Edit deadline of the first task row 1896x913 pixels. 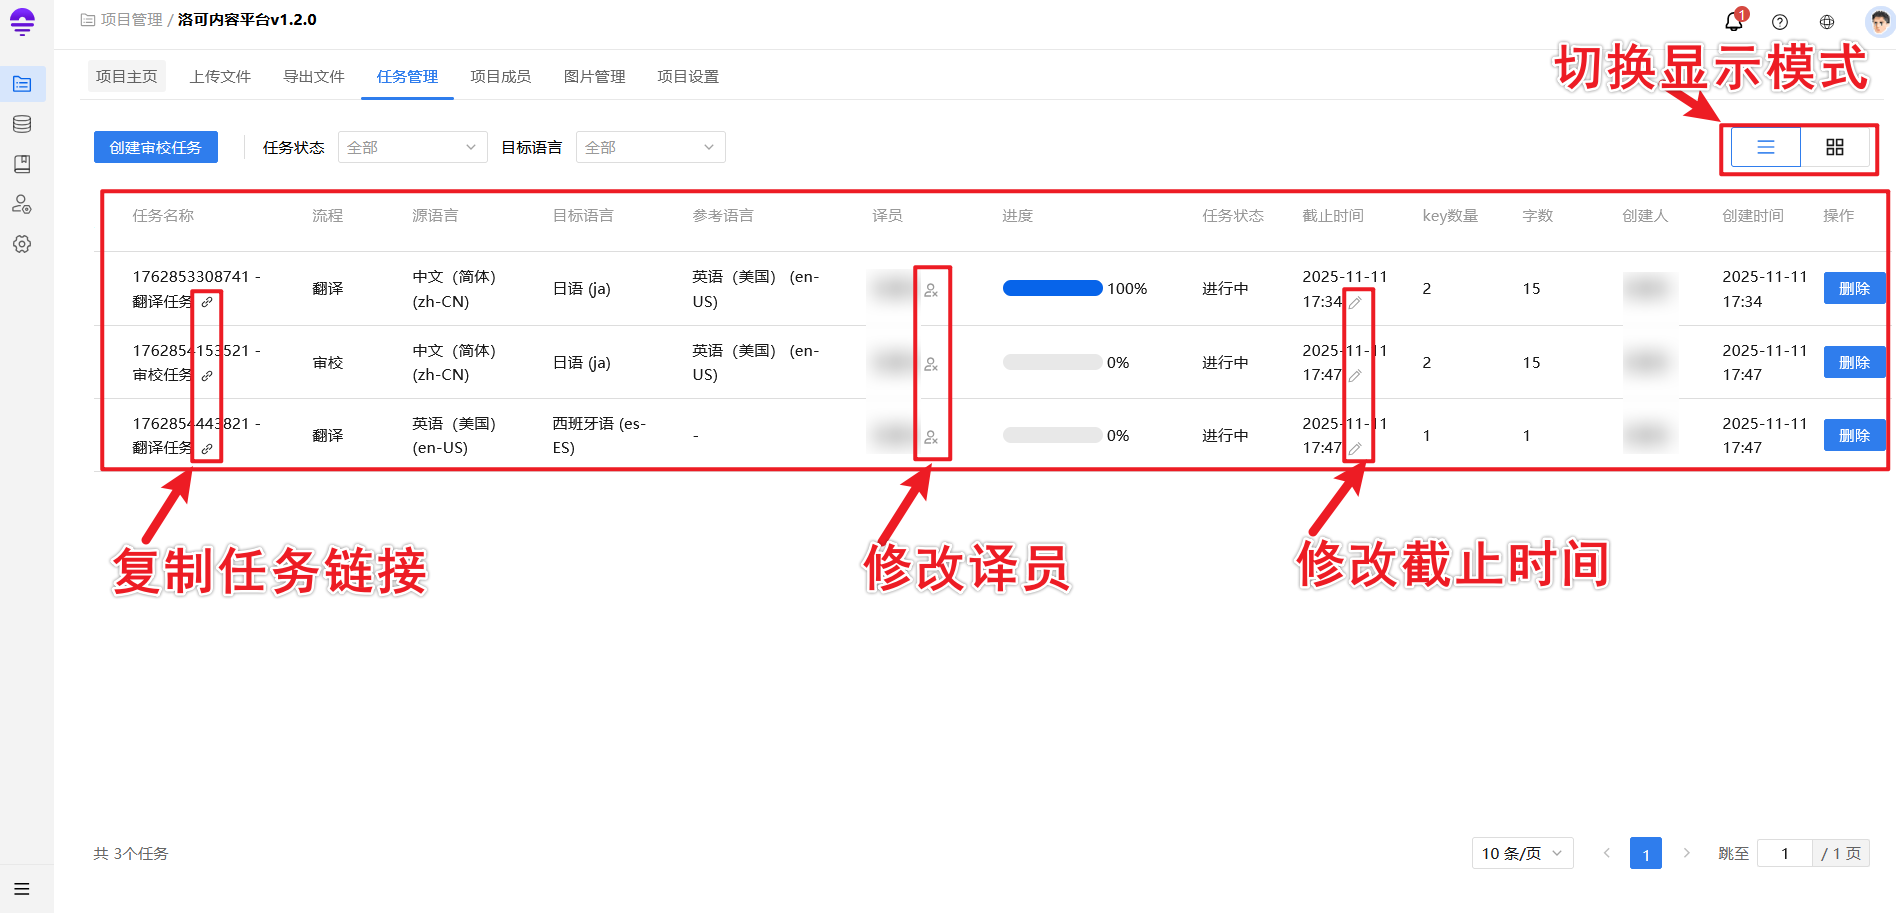pos(1355,302)
